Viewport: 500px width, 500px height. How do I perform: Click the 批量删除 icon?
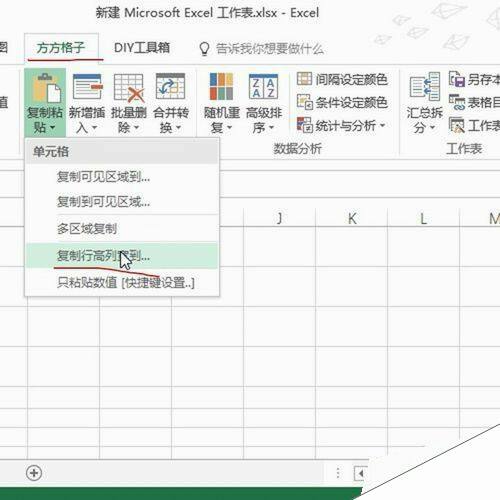(129, 87)
